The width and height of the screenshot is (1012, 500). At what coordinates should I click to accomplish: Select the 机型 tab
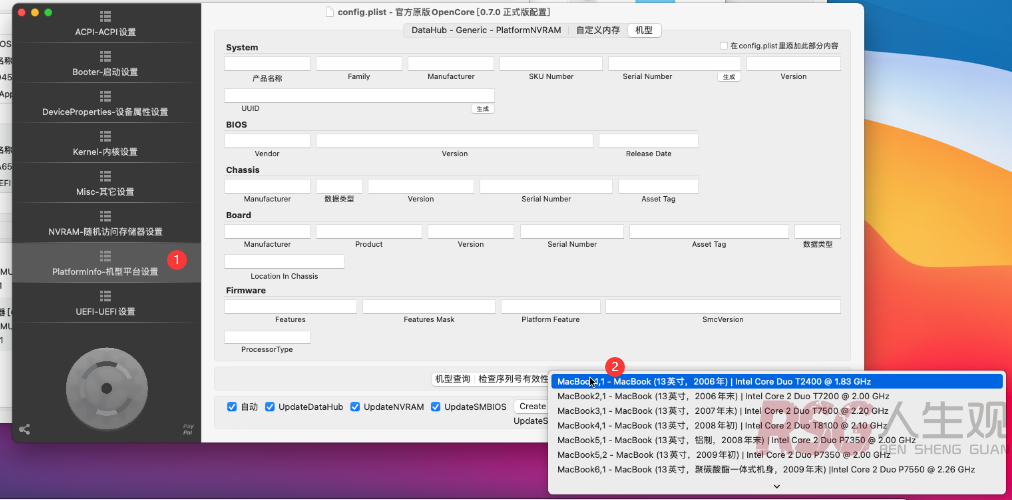pyautogui.click(x=644, y=30)
